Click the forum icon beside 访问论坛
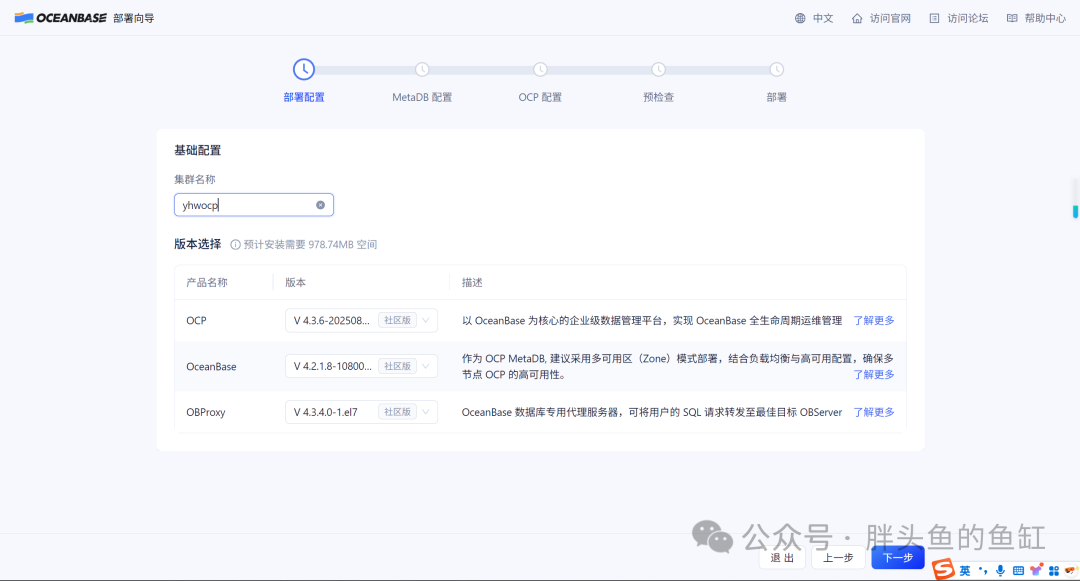Viewport: 1080px width, 581px height. coord(934,19)
